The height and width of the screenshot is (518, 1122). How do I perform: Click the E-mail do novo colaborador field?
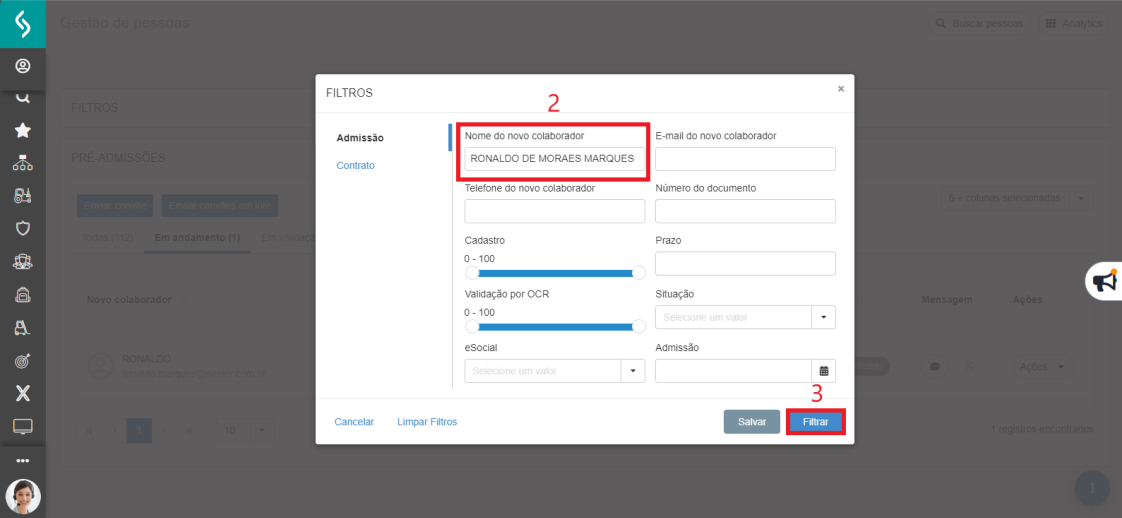point(745,159)
